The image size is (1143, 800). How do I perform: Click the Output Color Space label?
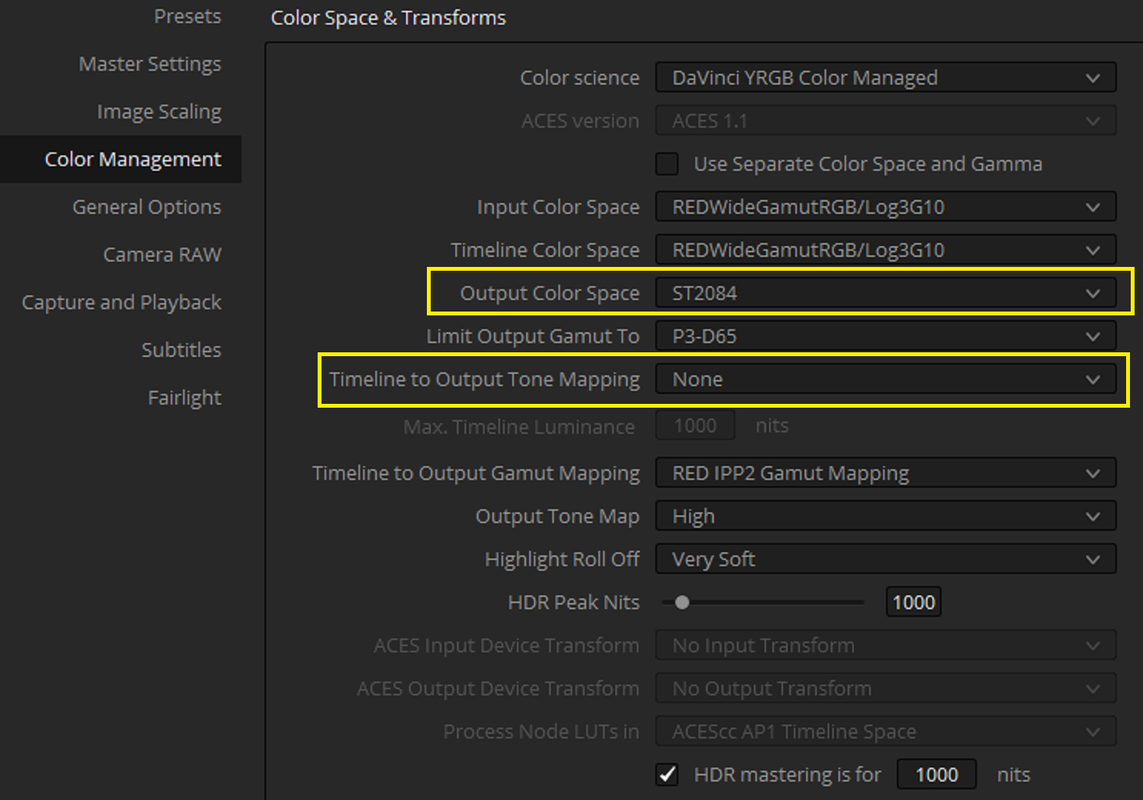point(550,293)
